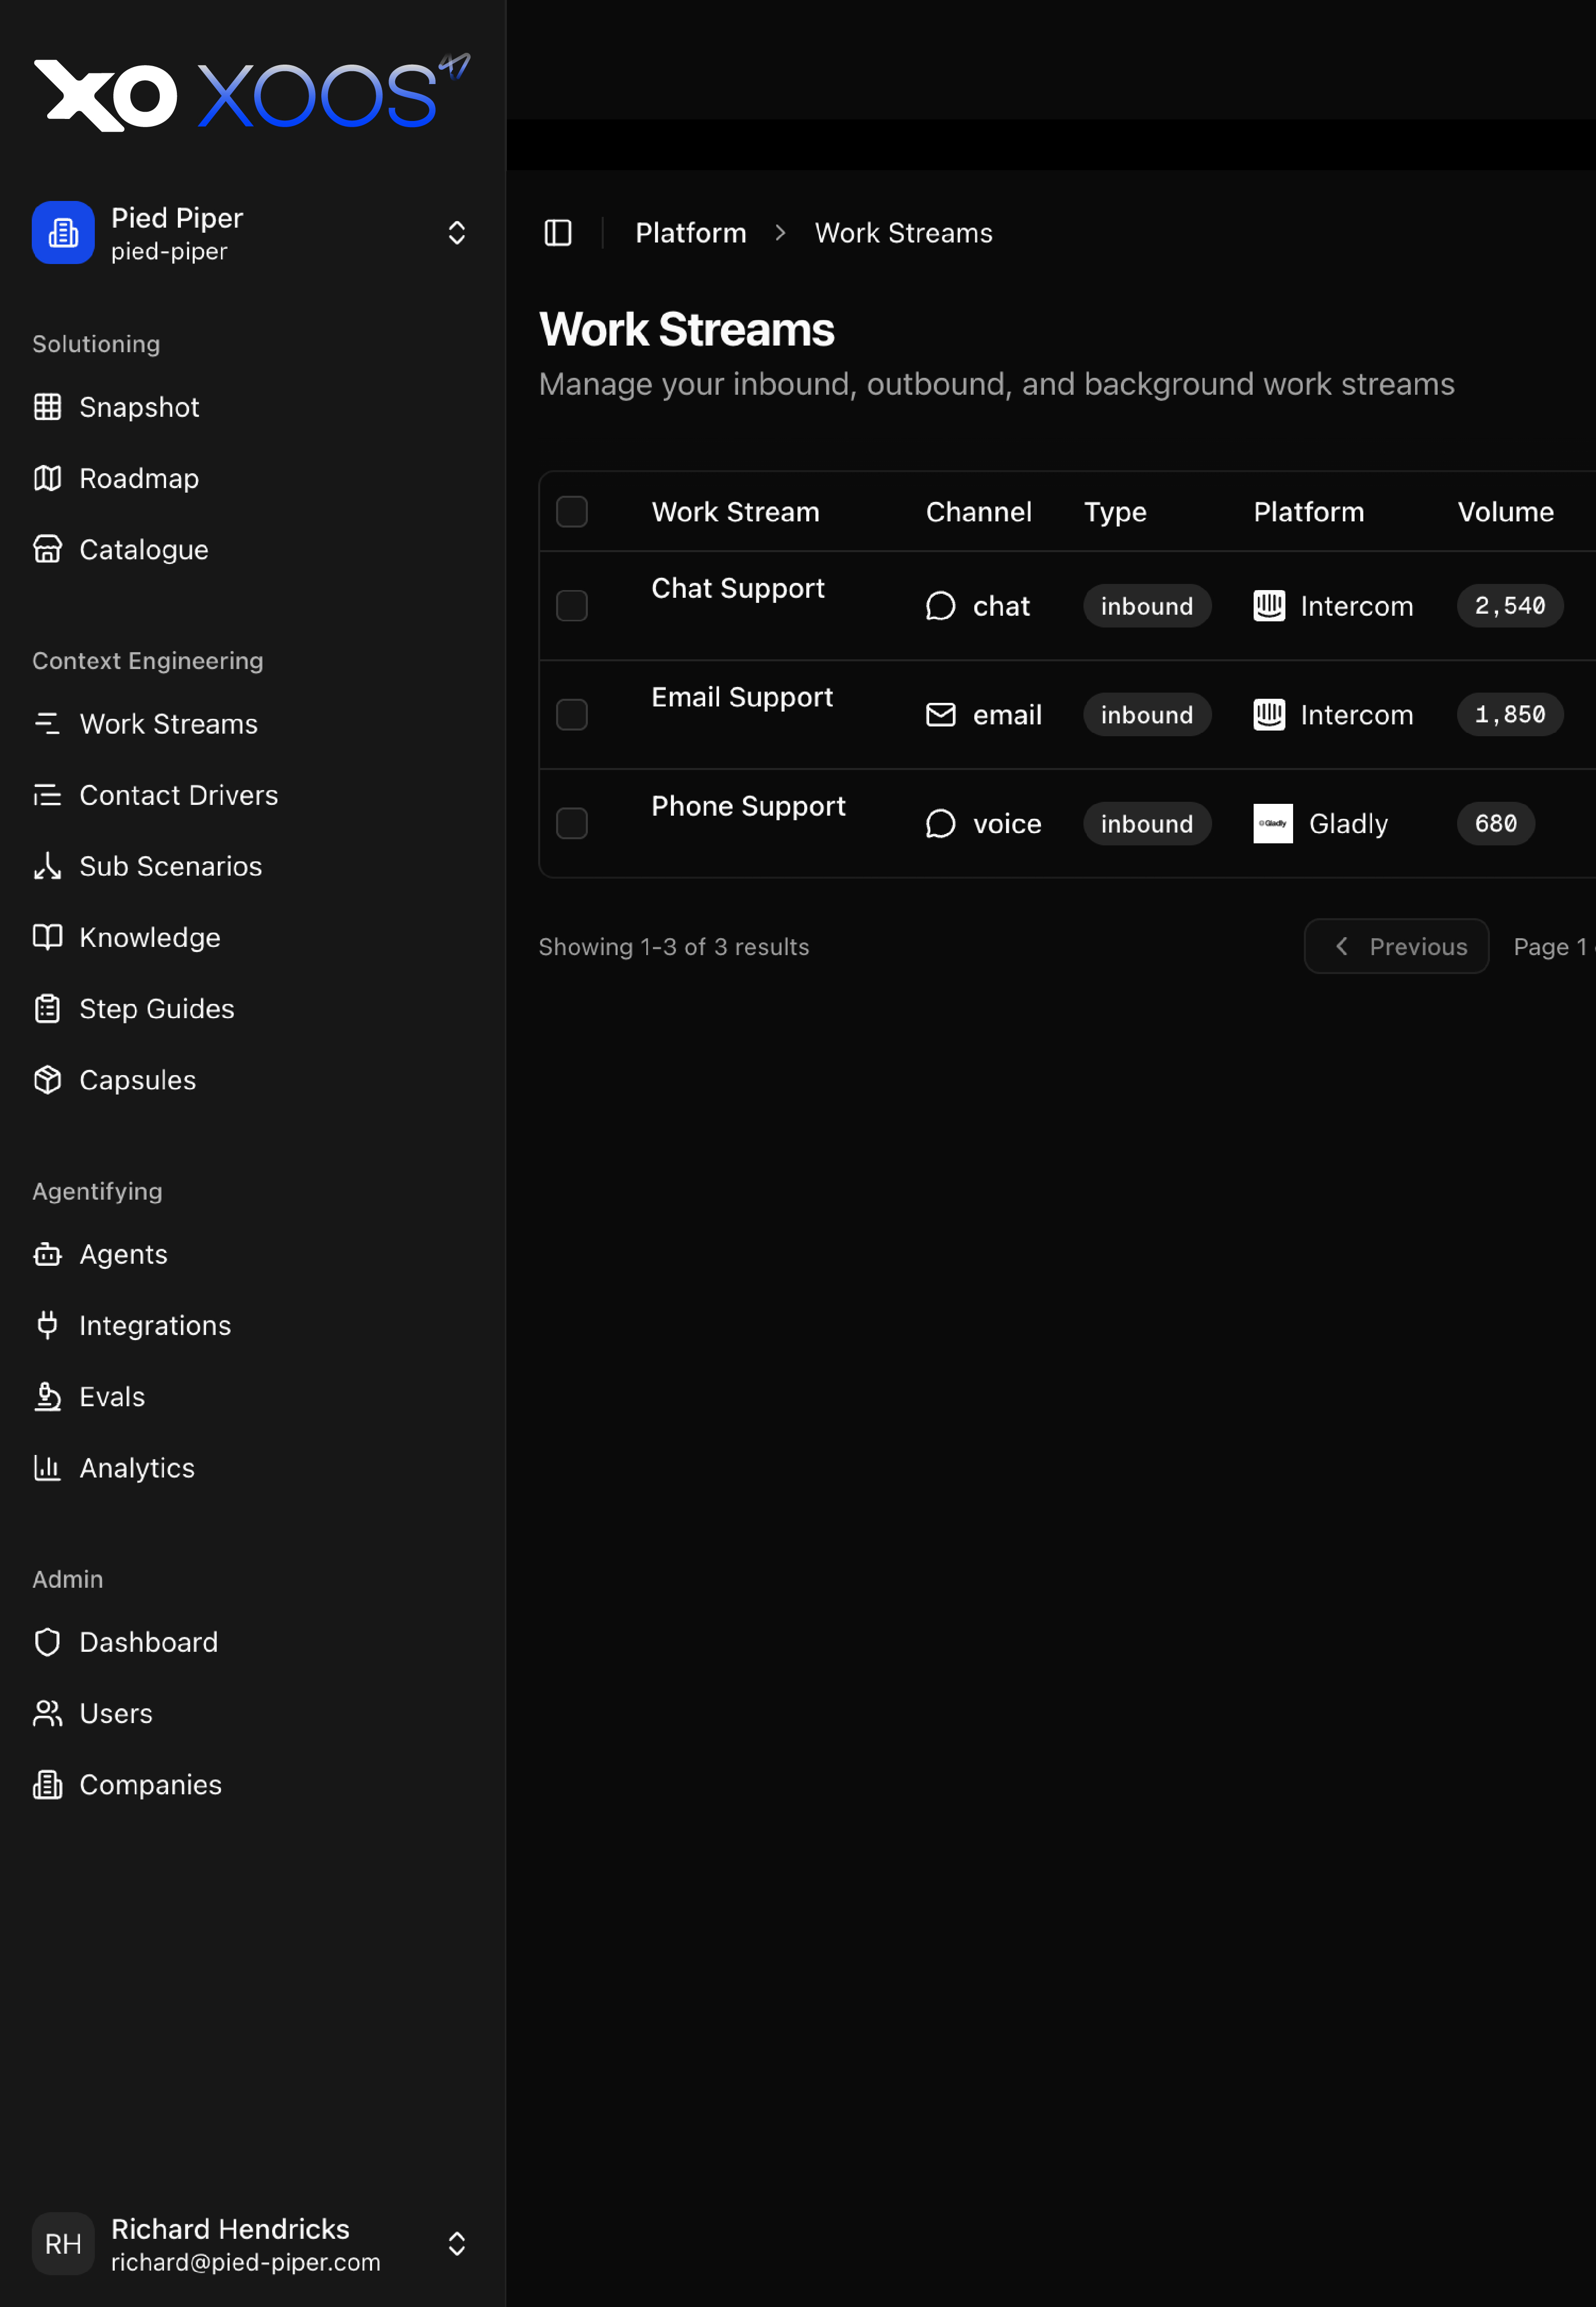Click the Previous page button
Image resolution: width=1596 pixels, height=2307 pixels.
pos(1396,946)
